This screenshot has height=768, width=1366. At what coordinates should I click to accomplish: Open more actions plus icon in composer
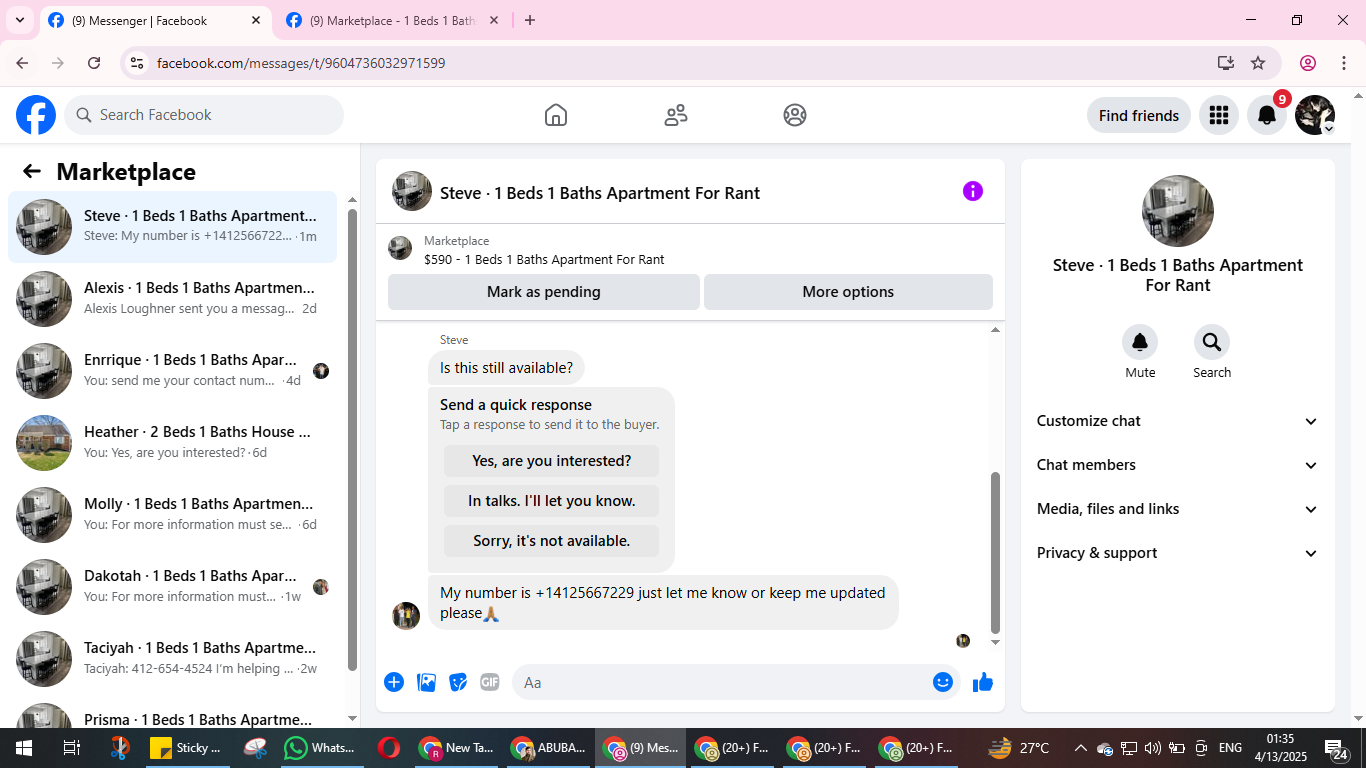pos(394,682)
